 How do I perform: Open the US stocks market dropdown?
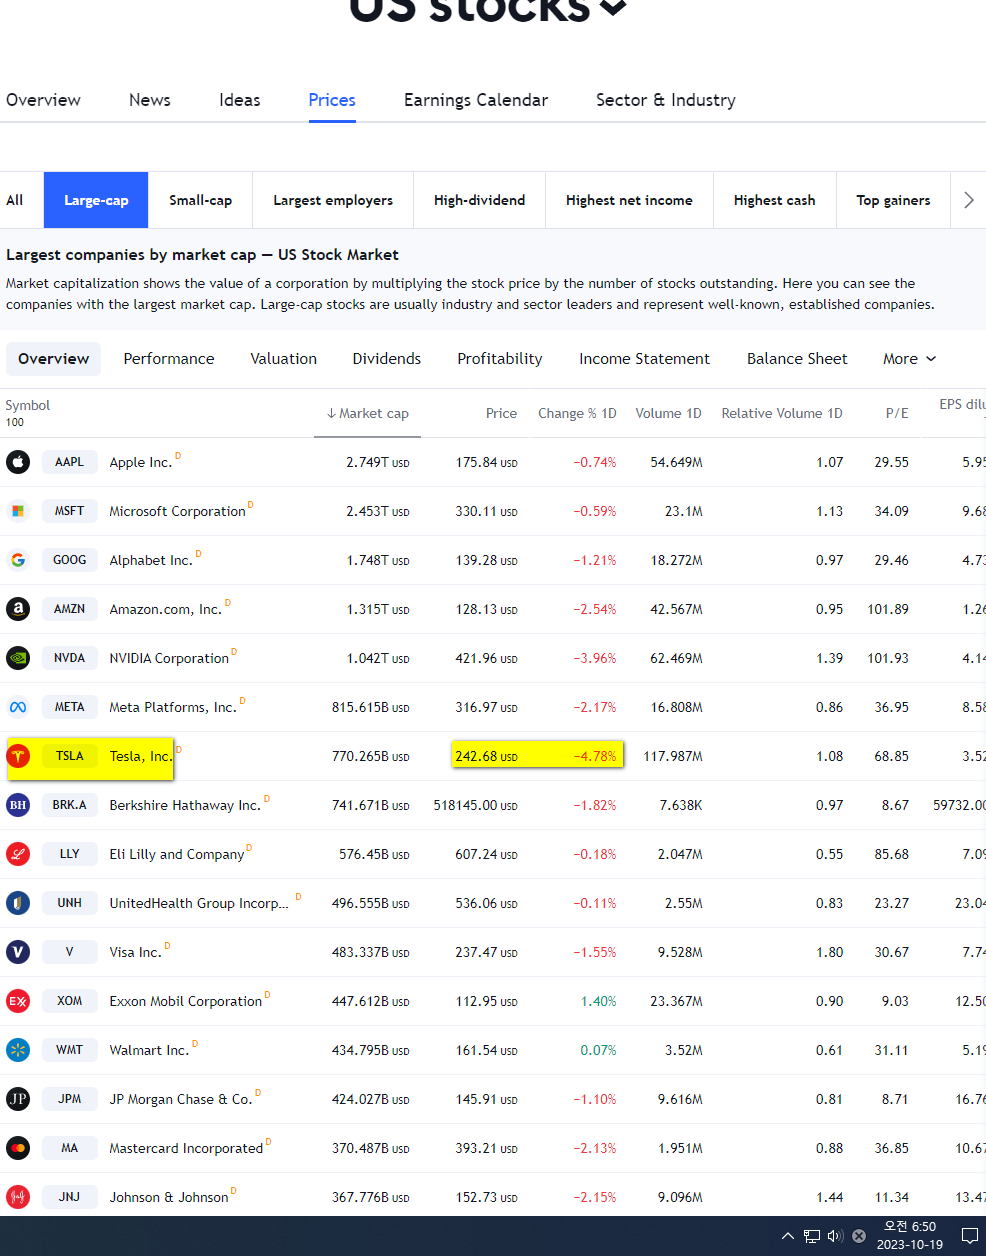(488, 10)
